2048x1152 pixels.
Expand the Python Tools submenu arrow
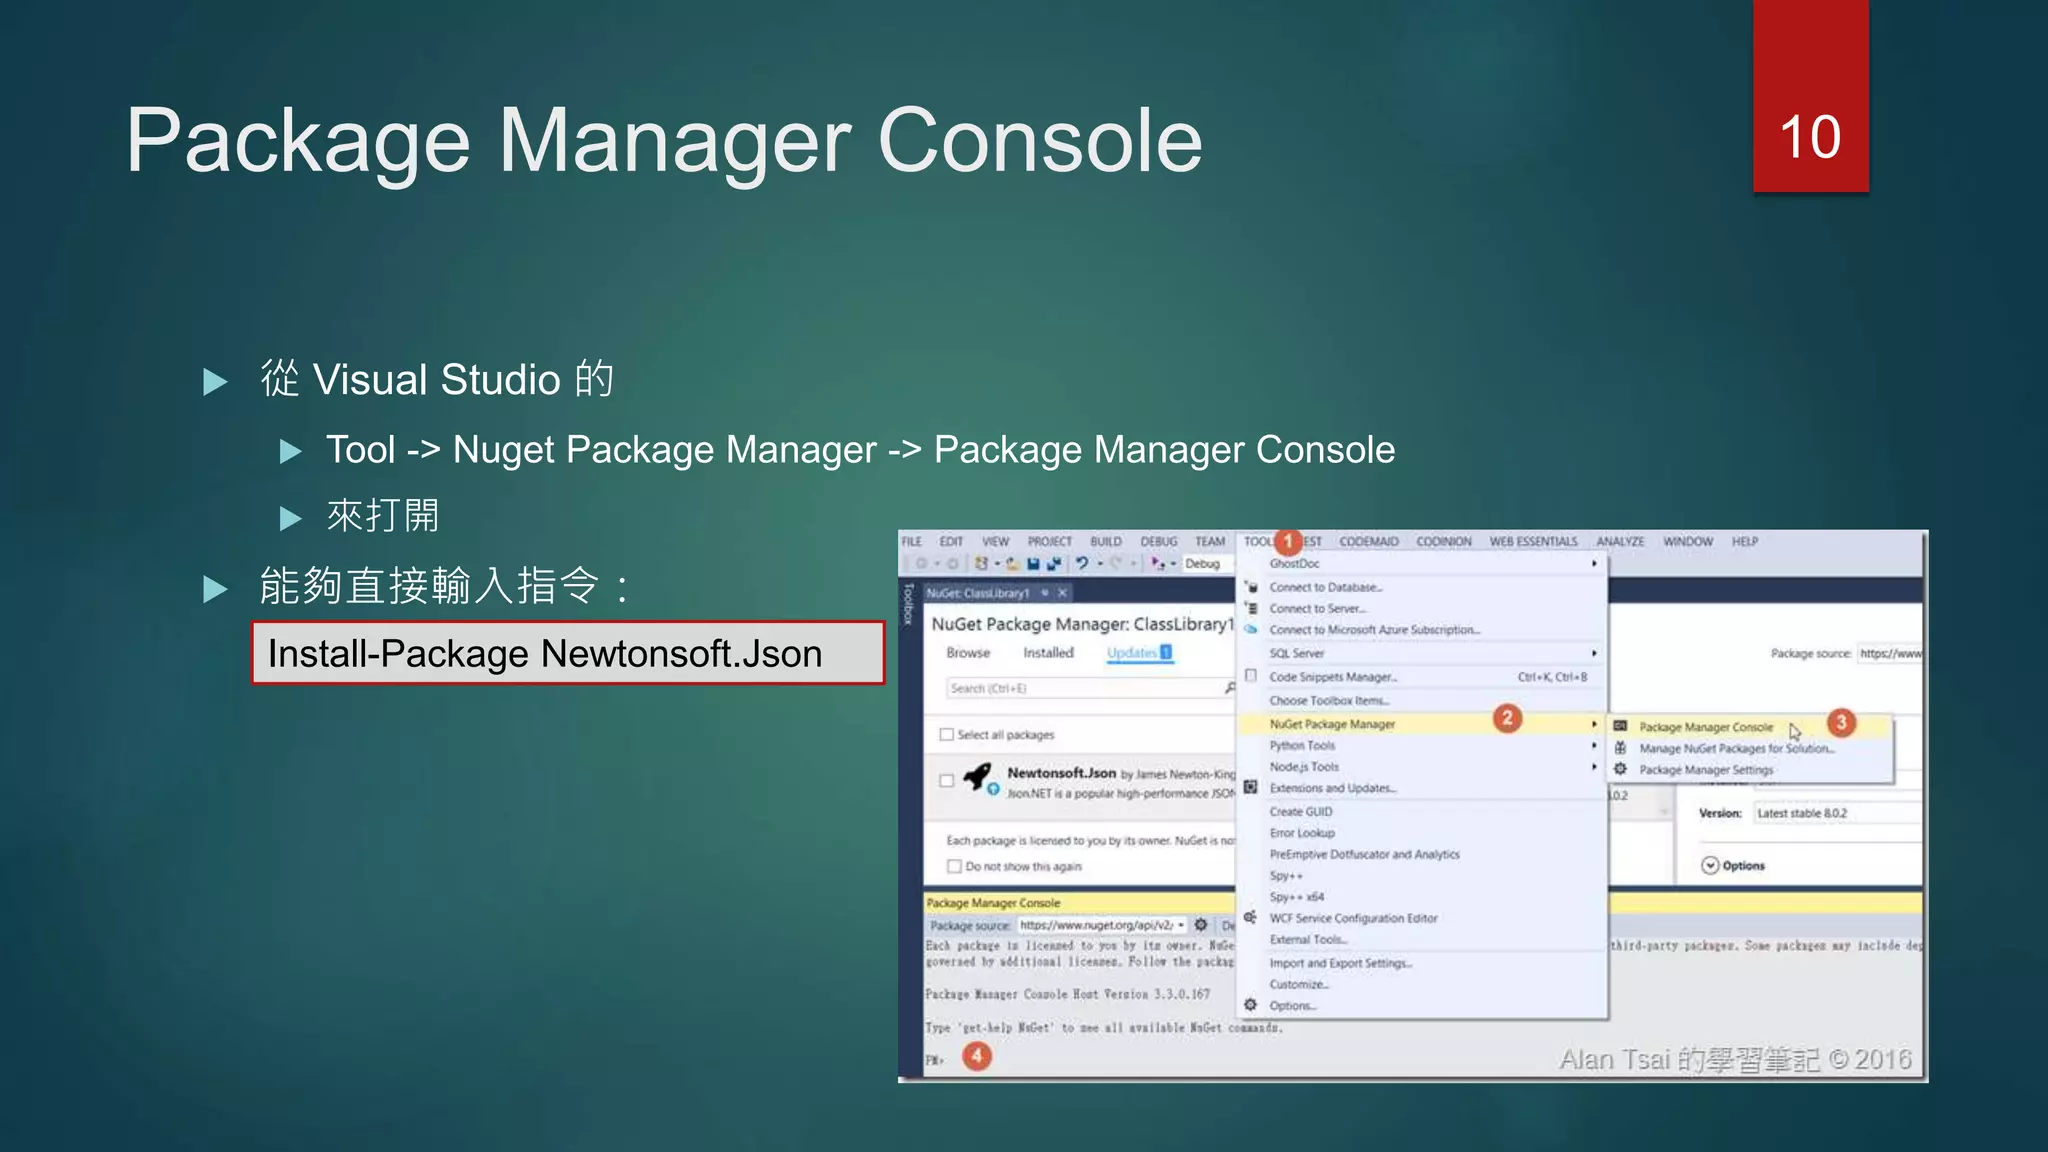(1594, 745)
